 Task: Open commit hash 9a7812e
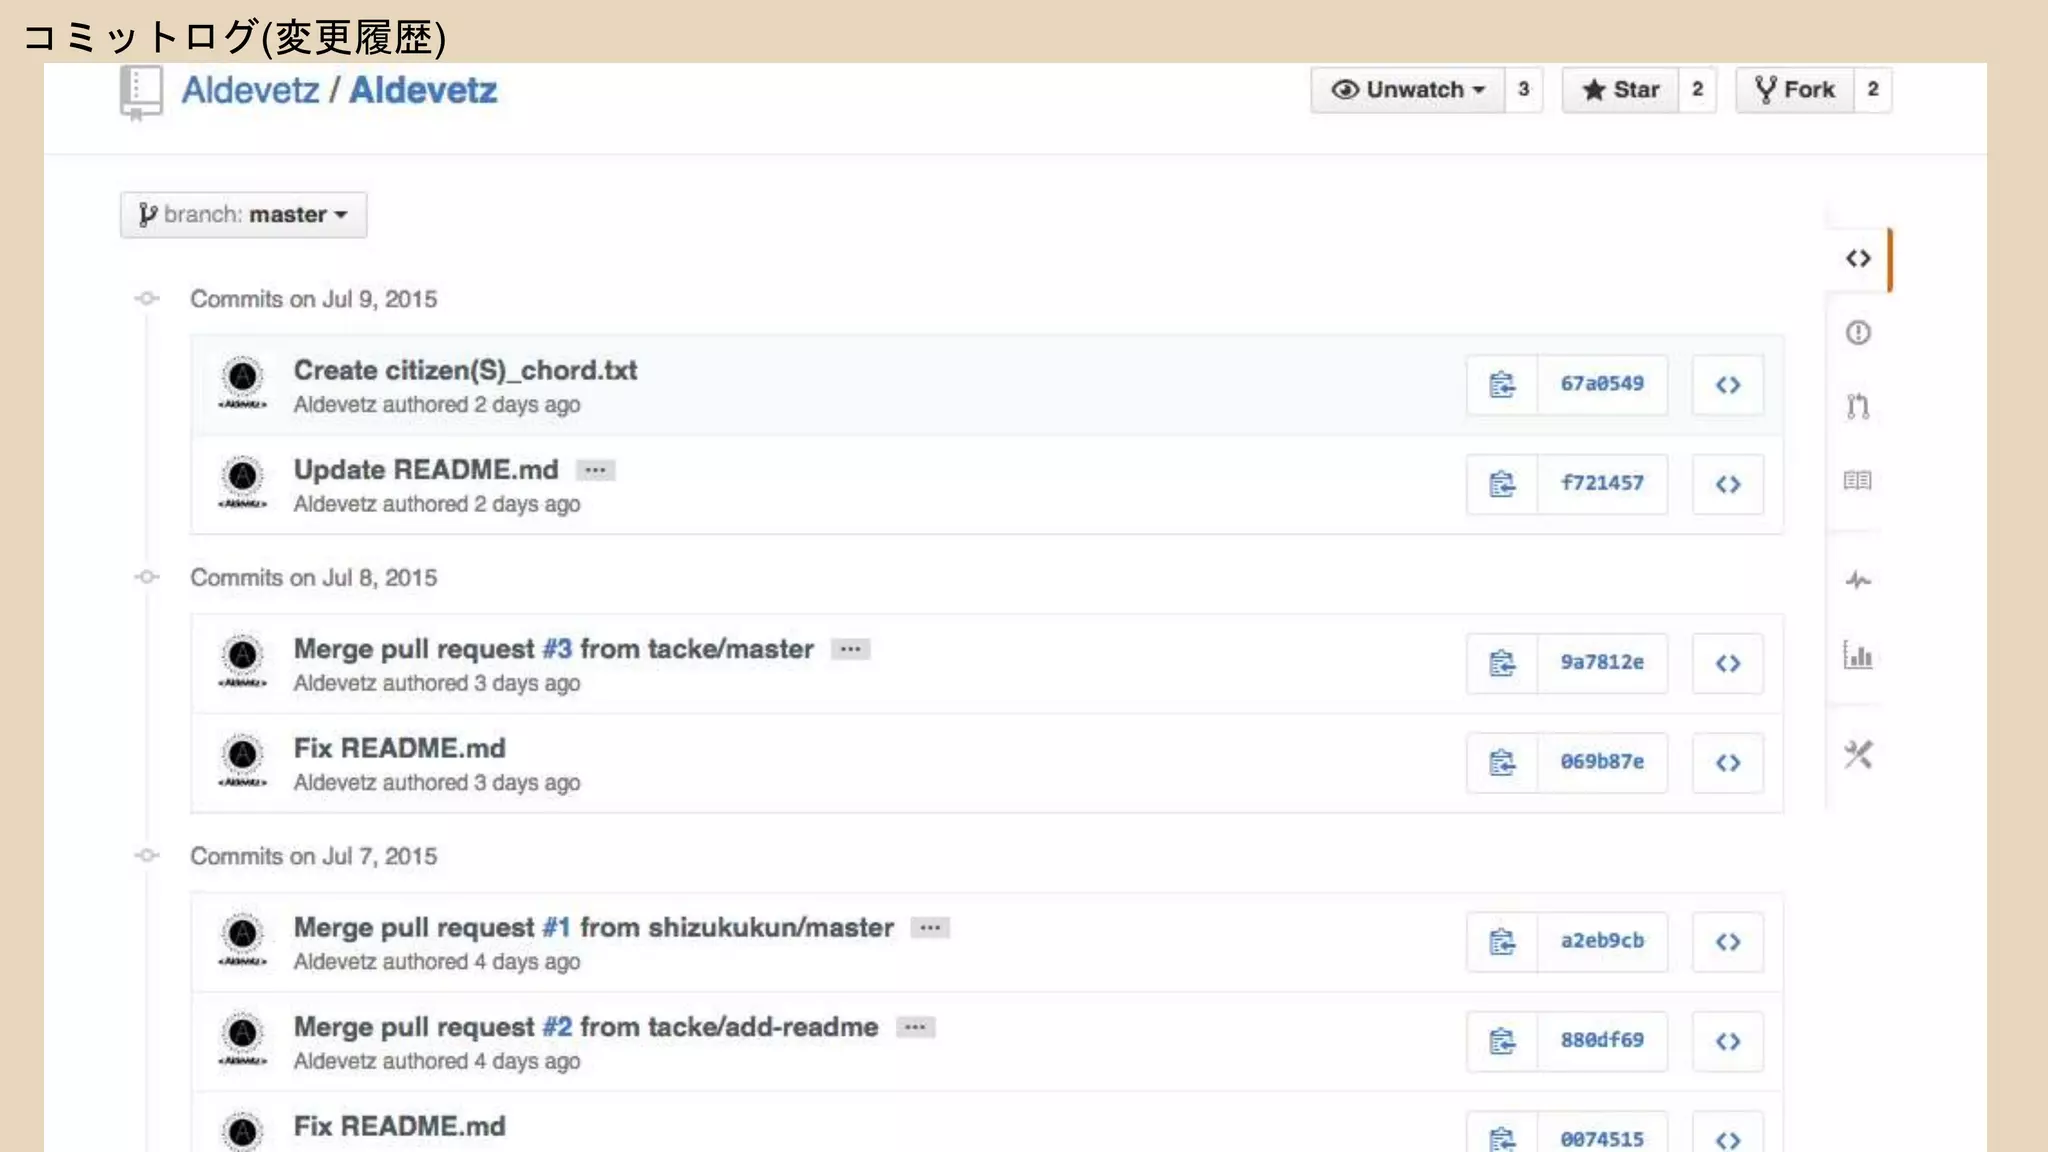pyautogui.click(x=1602, y=663)
